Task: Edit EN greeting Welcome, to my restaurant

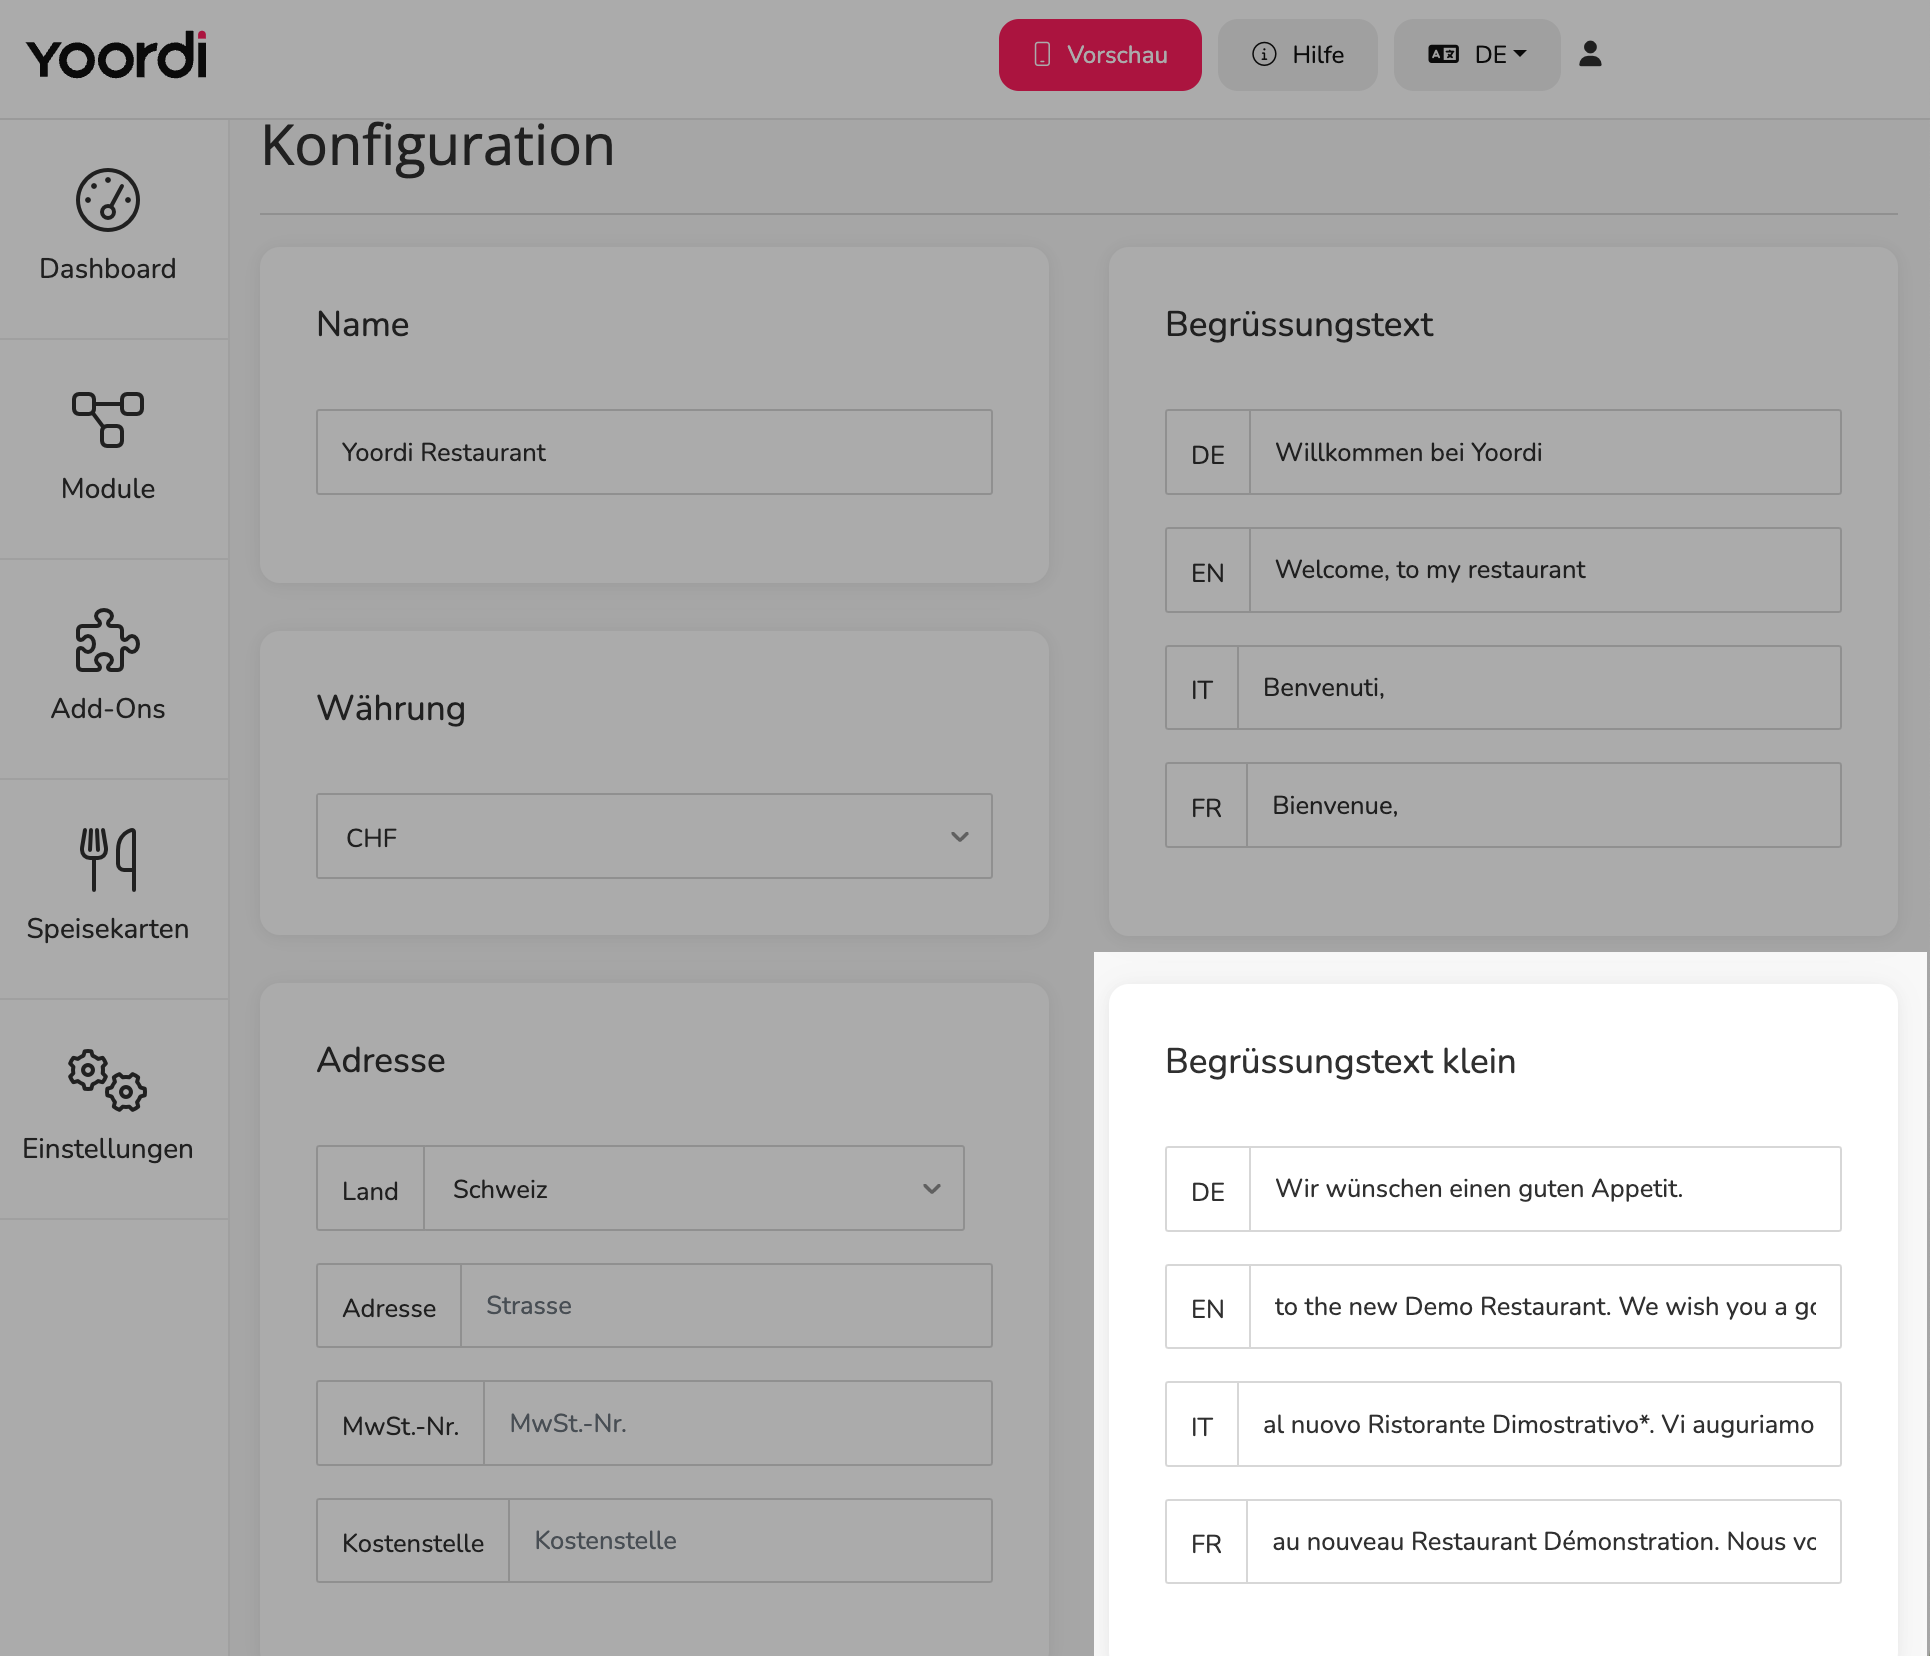Action: 1545,570
